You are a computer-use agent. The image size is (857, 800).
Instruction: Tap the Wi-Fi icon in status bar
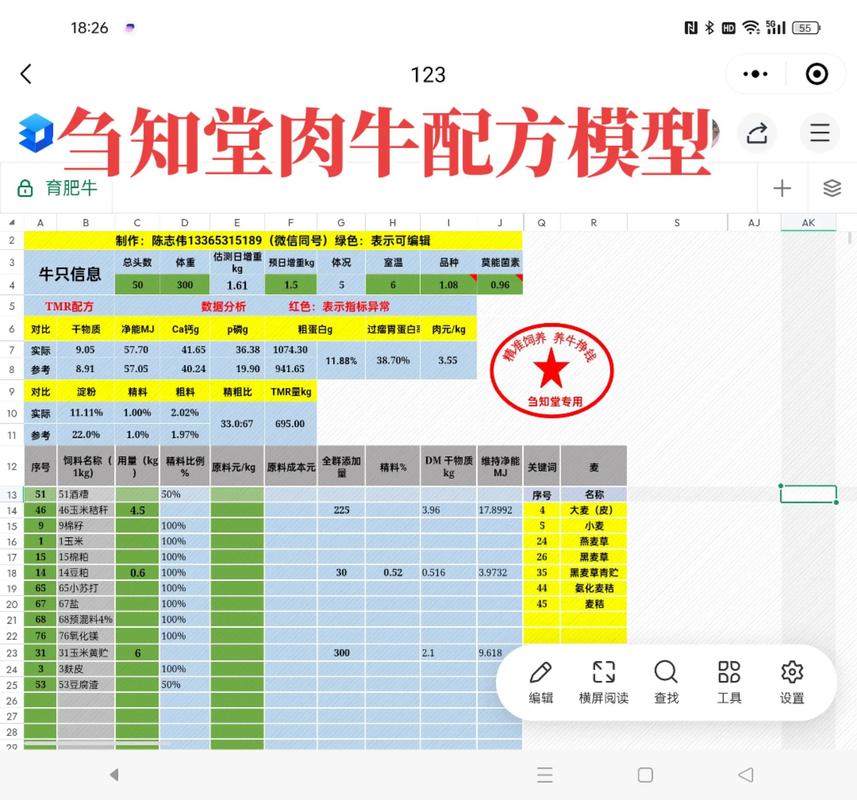click(x=752, y=28)
